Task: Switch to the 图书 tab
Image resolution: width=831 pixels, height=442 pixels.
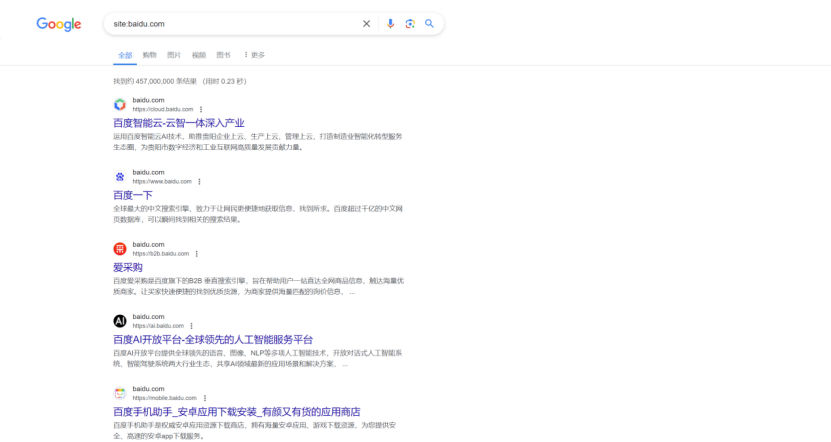Action: [223, 55]
